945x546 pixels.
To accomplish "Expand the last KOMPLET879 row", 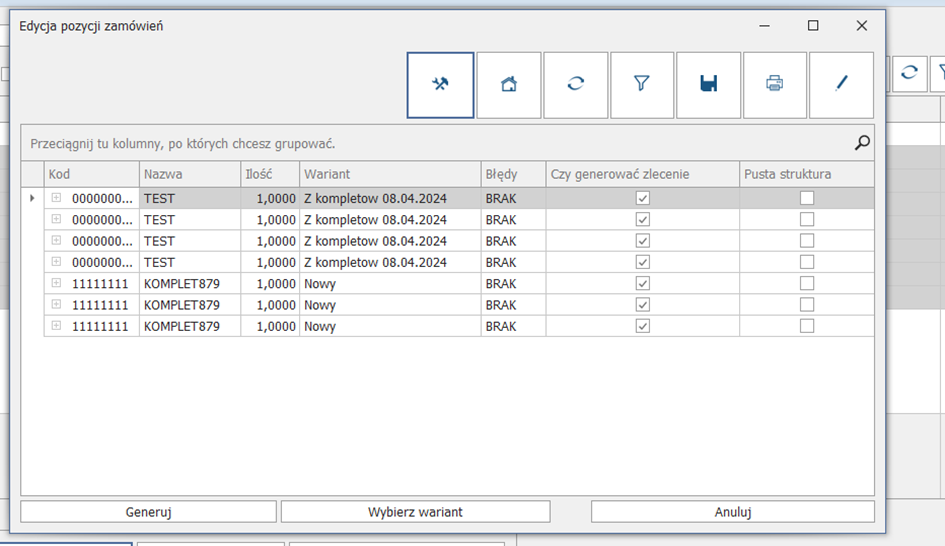I will pyautogui.click(x=56, y=326).
